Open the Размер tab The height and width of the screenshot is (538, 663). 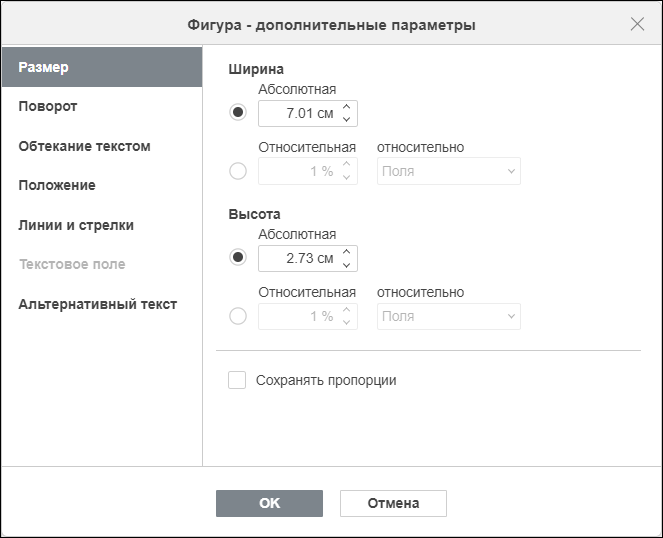click(102, 67)
